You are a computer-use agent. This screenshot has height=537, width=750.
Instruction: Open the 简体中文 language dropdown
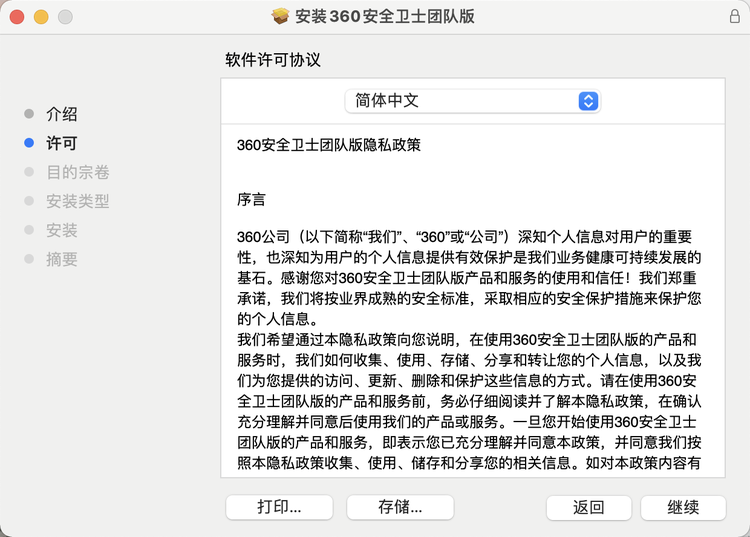tap(473, 101)
